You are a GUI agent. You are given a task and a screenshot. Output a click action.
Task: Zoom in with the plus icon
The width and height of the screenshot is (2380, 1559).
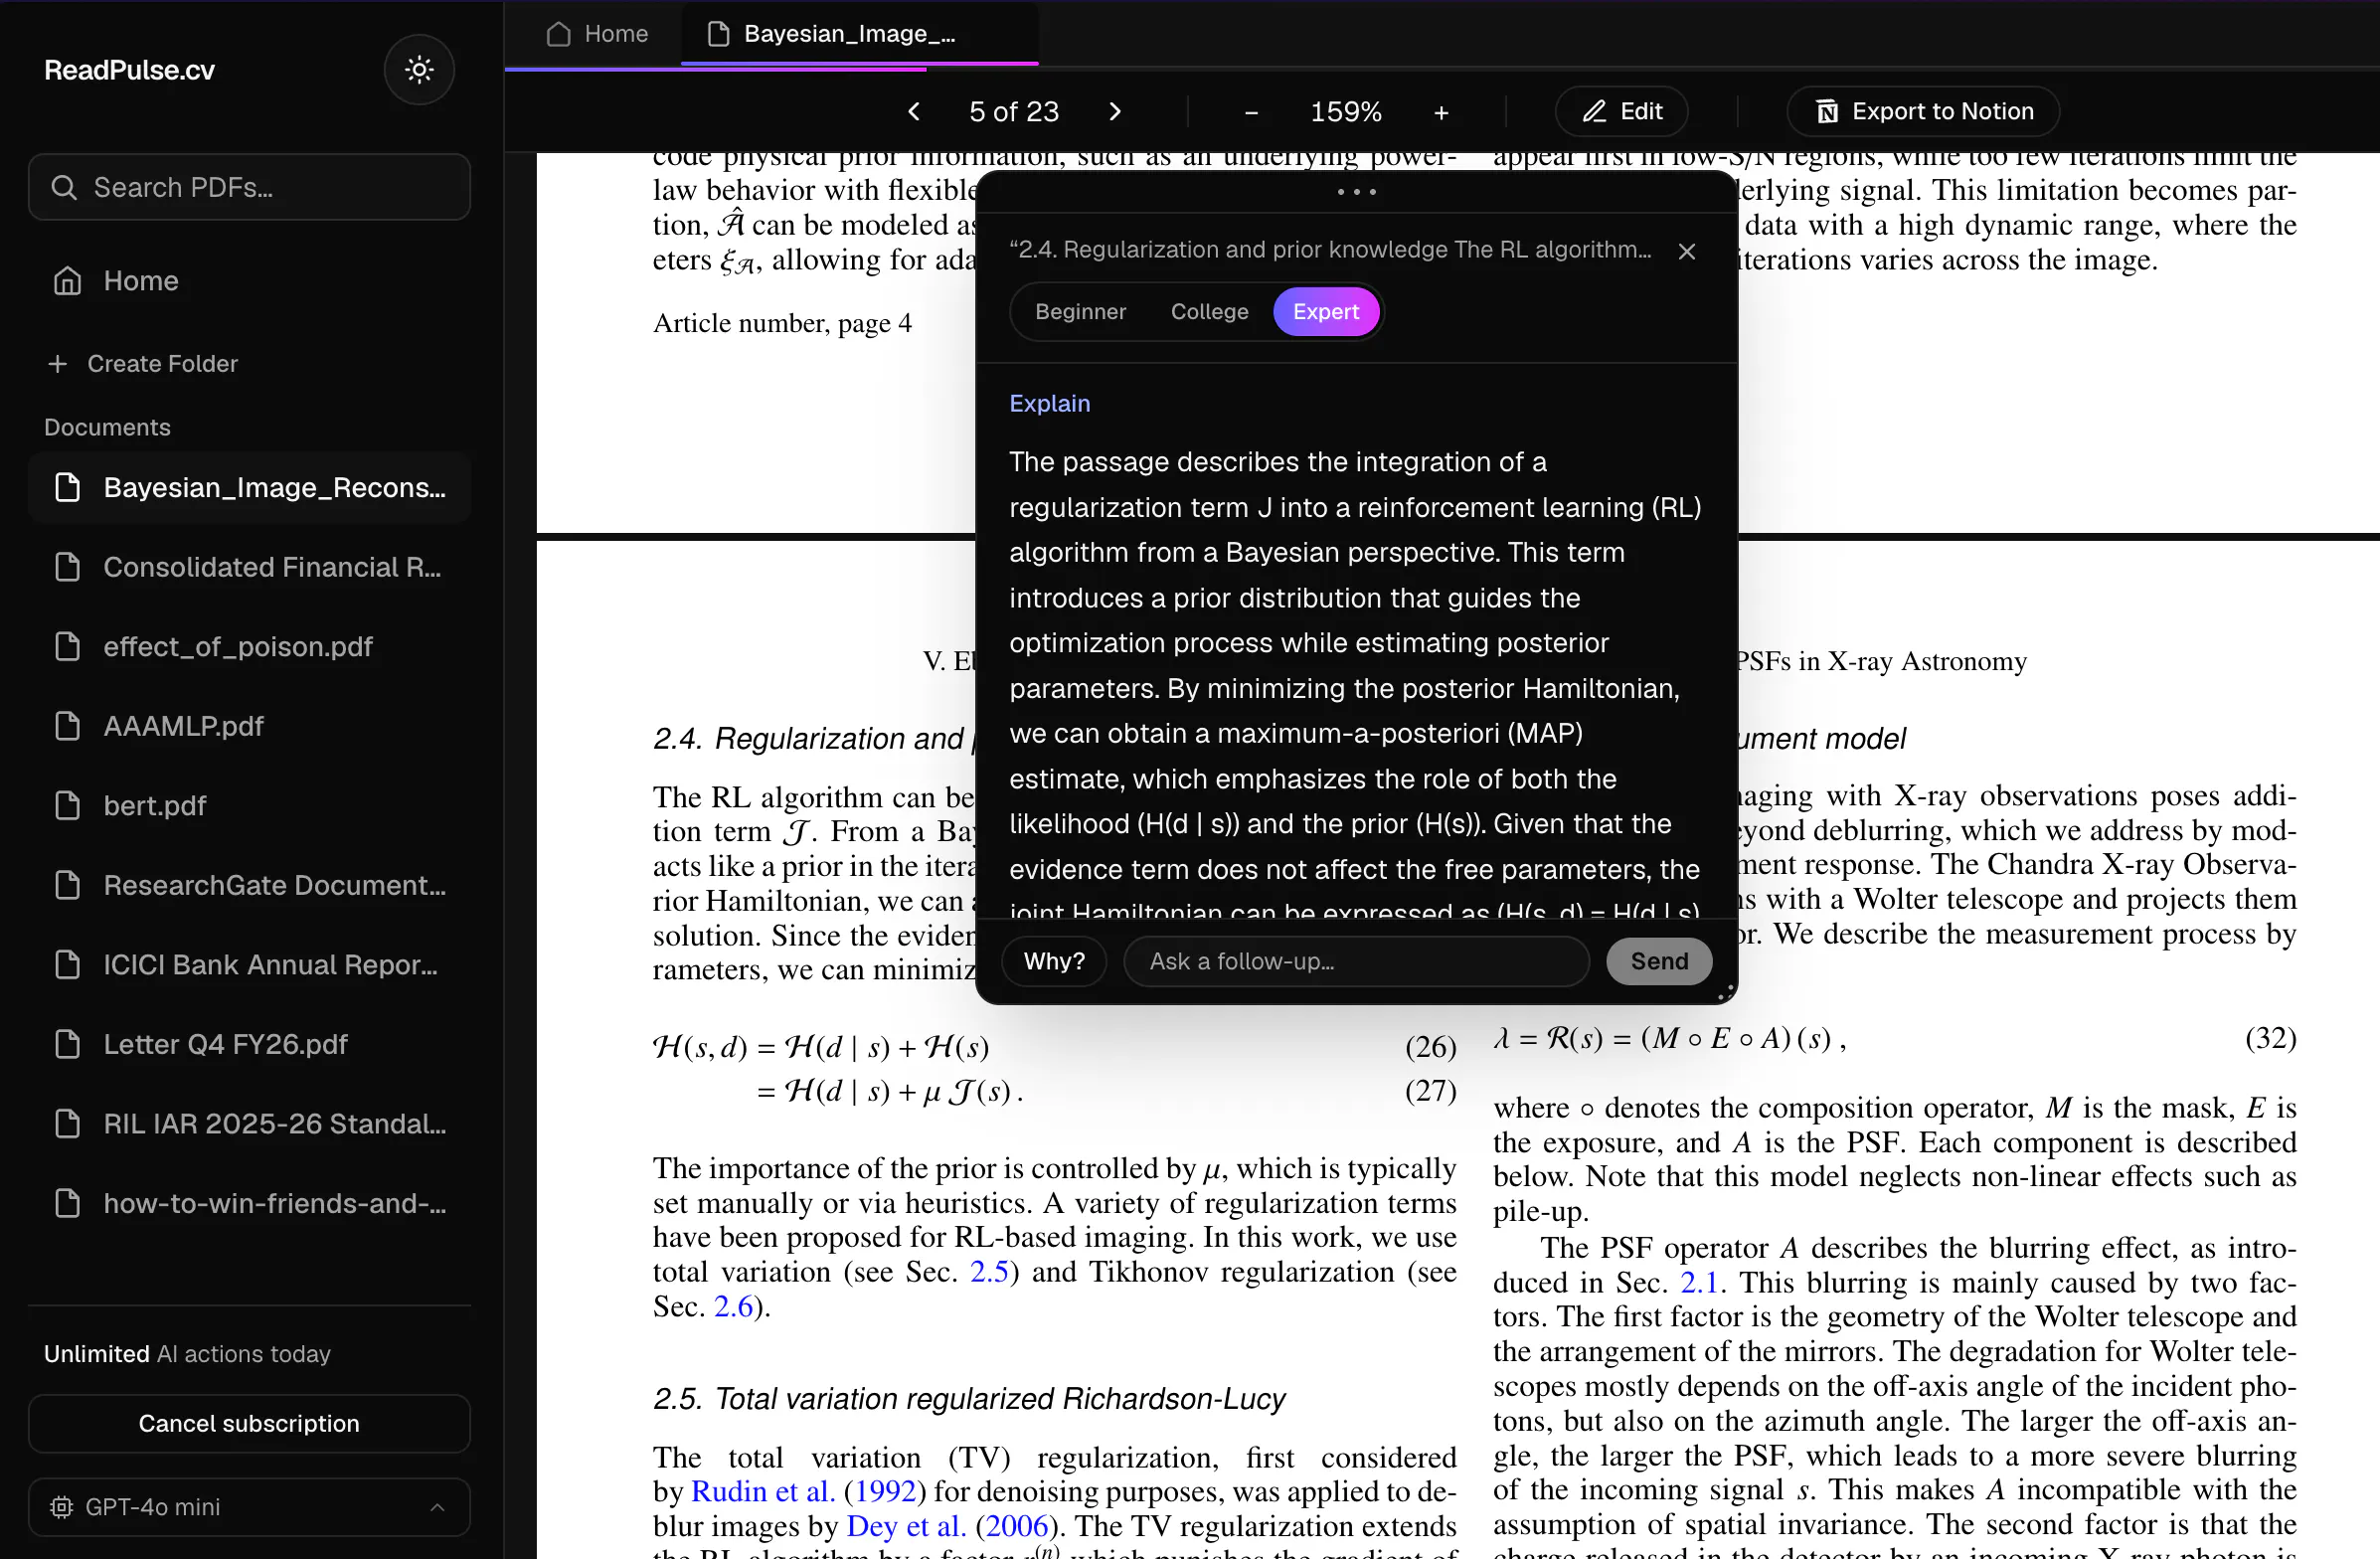(1441, 112)
